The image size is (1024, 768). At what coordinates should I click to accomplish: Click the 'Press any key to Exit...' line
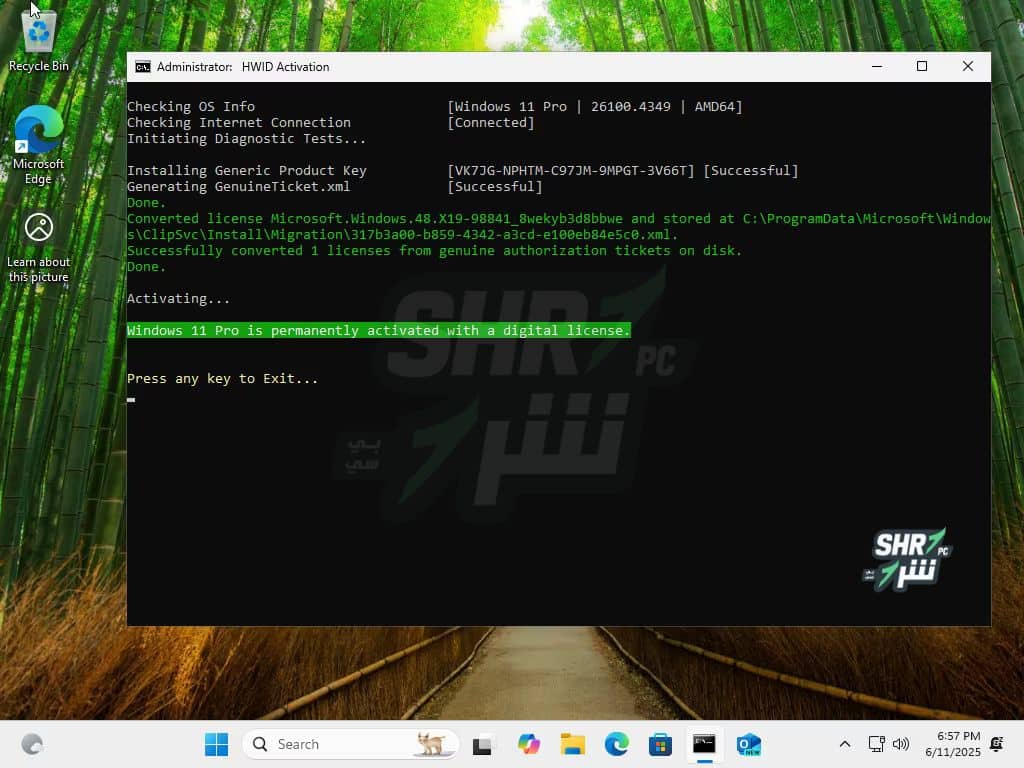point(222,379)
